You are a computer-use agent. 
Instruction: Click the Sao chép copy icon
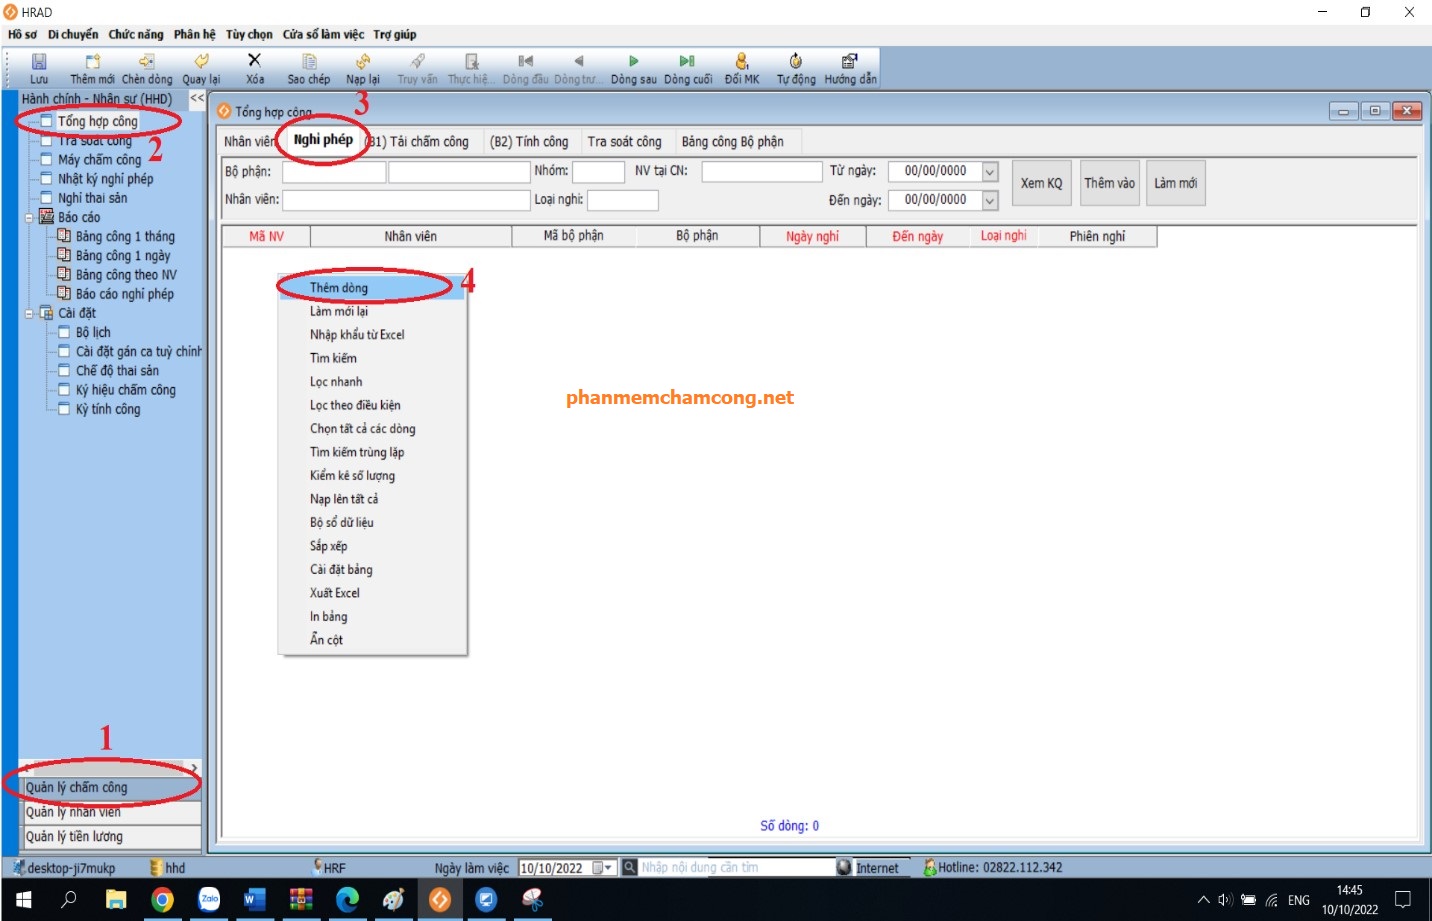tap(309, 62)
